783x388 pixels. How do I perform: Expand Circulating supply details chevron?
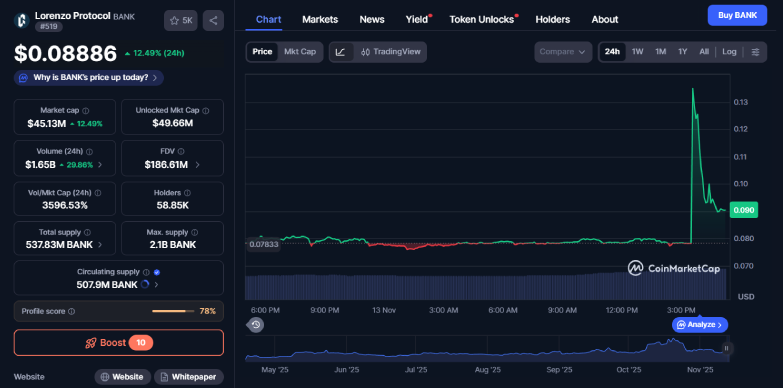(156, 285)
